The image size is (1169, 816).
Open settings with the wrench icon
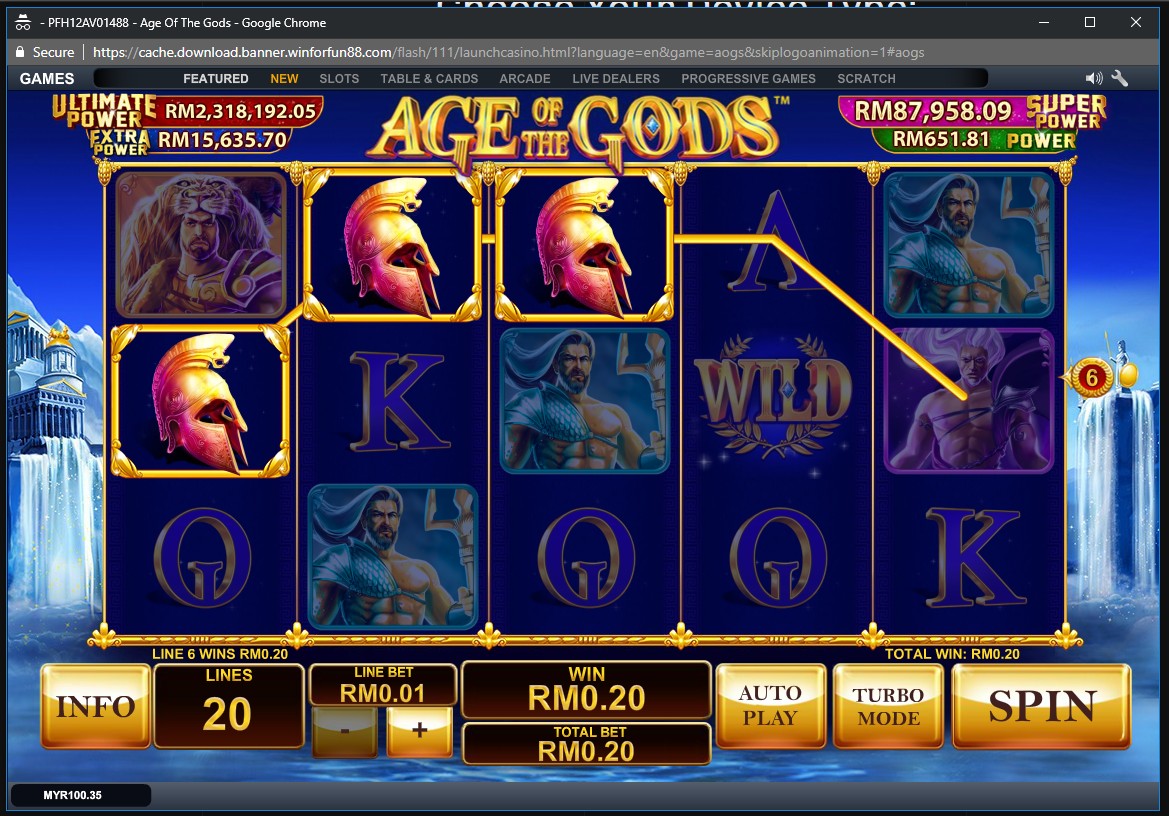pyautogui.click(x=1120, y=78)
